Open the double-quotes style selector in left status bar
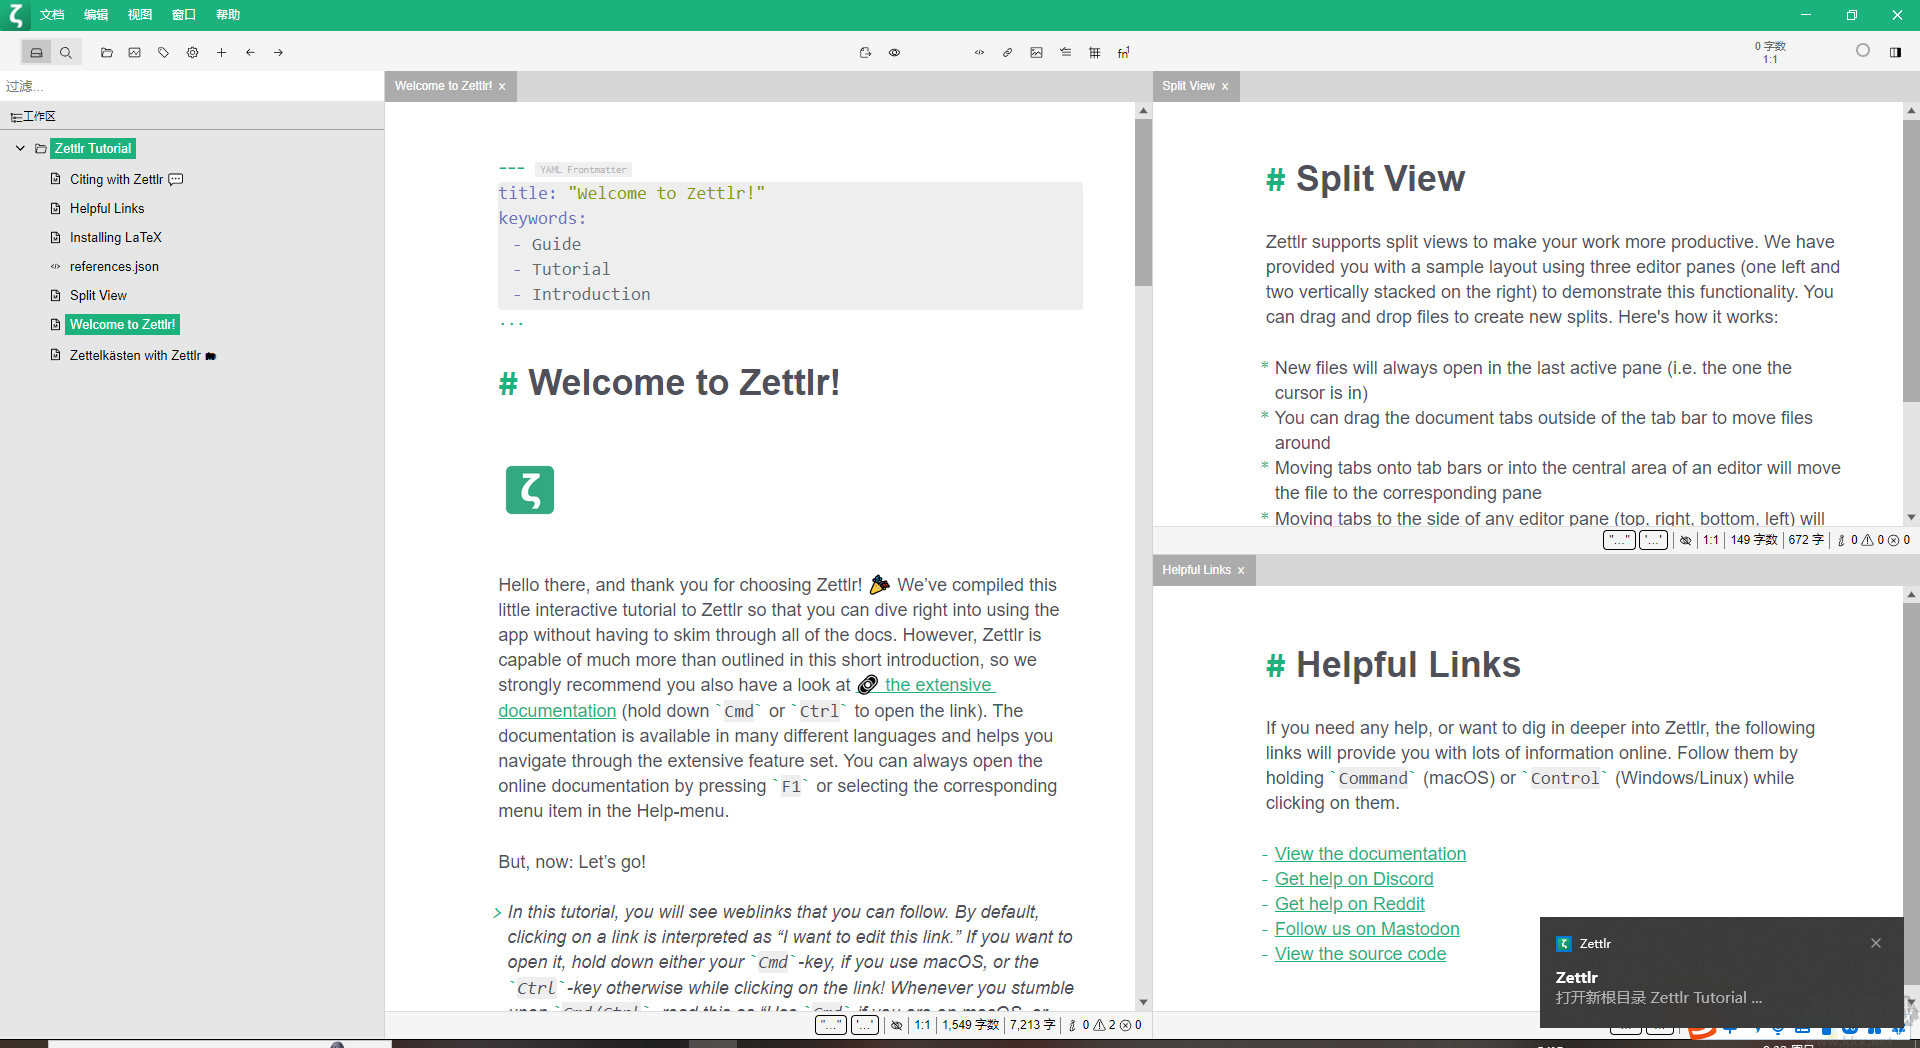 click(830, 1025)
